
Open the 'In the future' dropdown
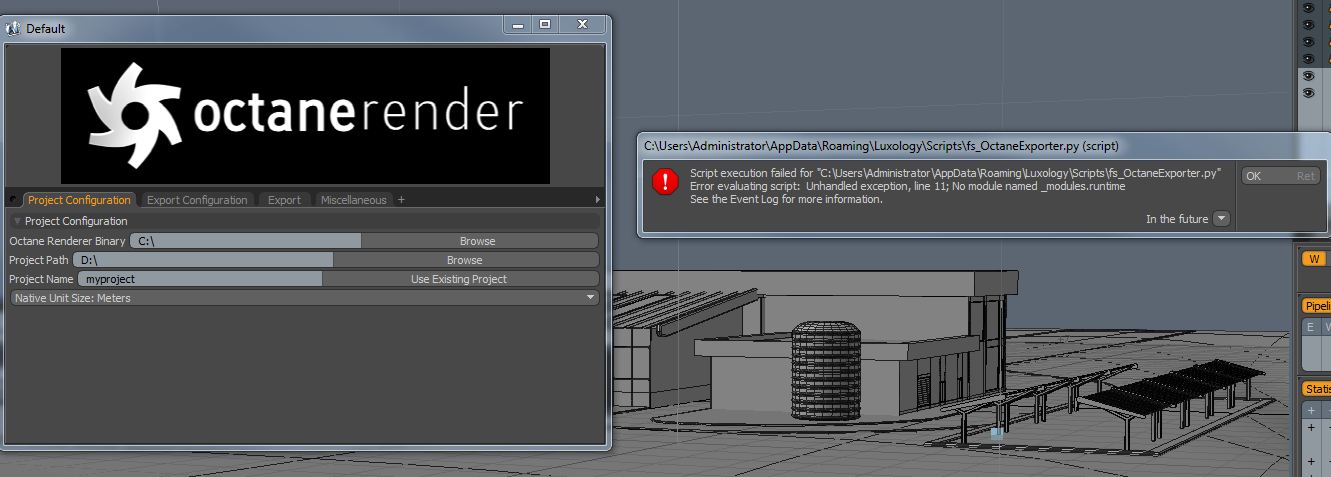(1221, 219)
